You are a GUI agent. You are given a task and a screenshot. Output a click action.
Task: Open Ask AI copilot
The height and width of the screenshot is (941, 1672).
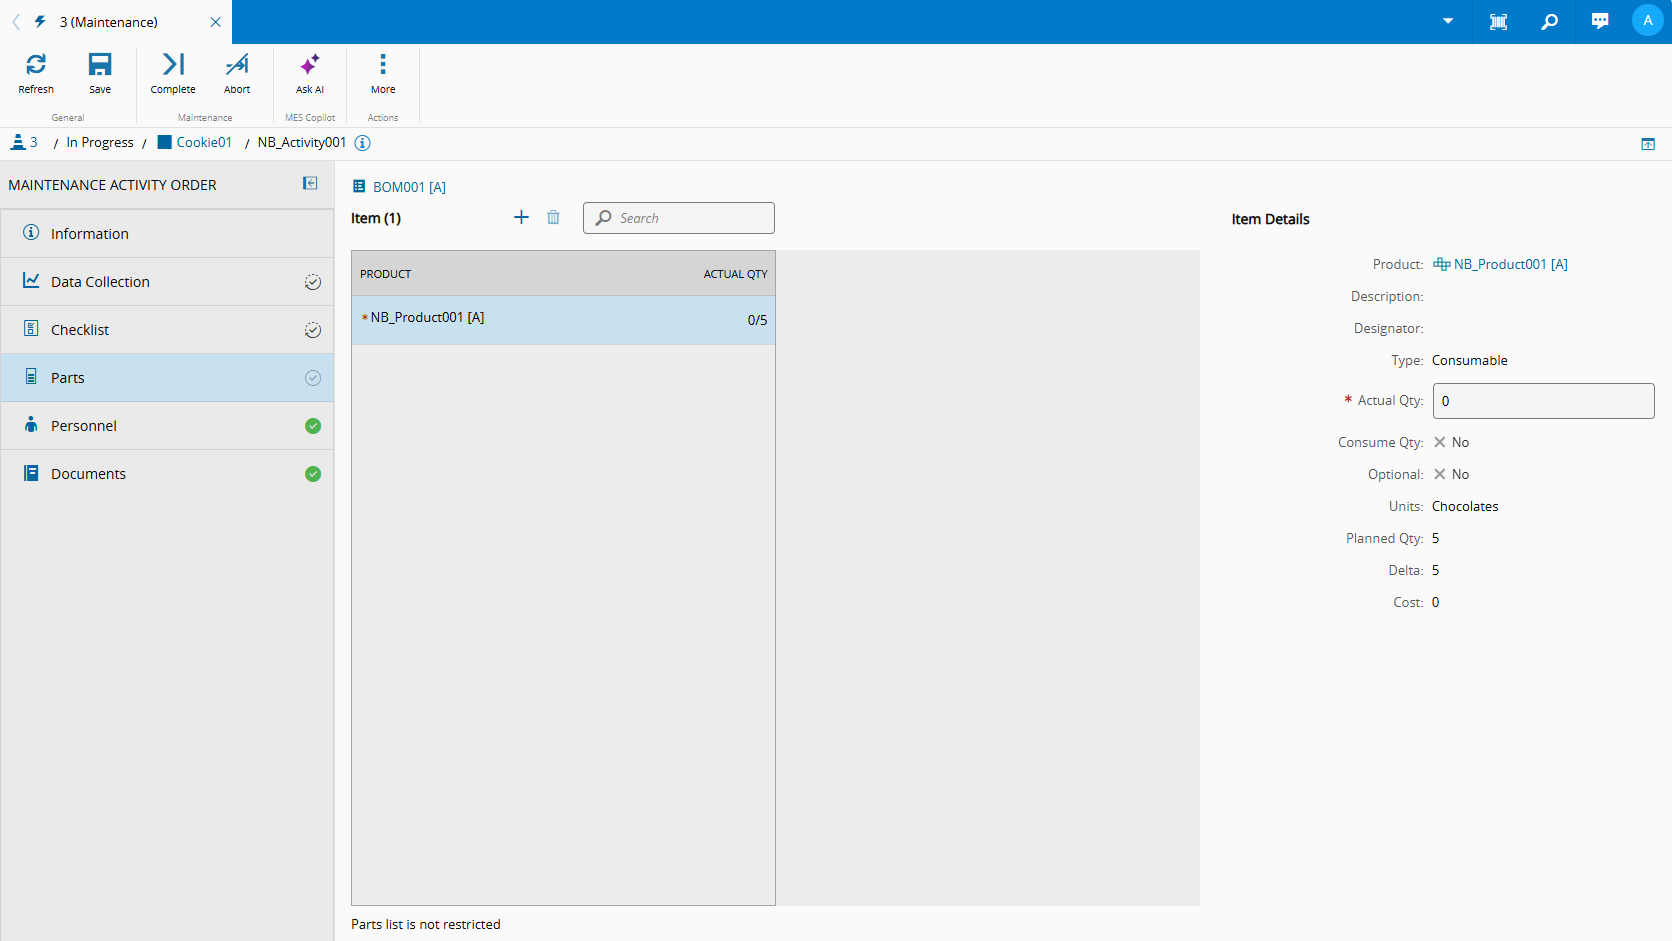point(310,73)
